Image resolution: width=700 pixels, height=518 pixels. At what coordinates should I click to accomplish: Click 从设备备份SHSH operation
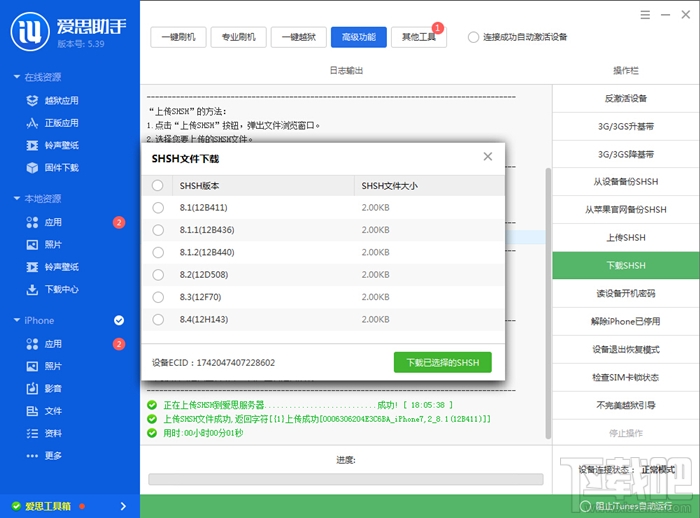(625, 182)
